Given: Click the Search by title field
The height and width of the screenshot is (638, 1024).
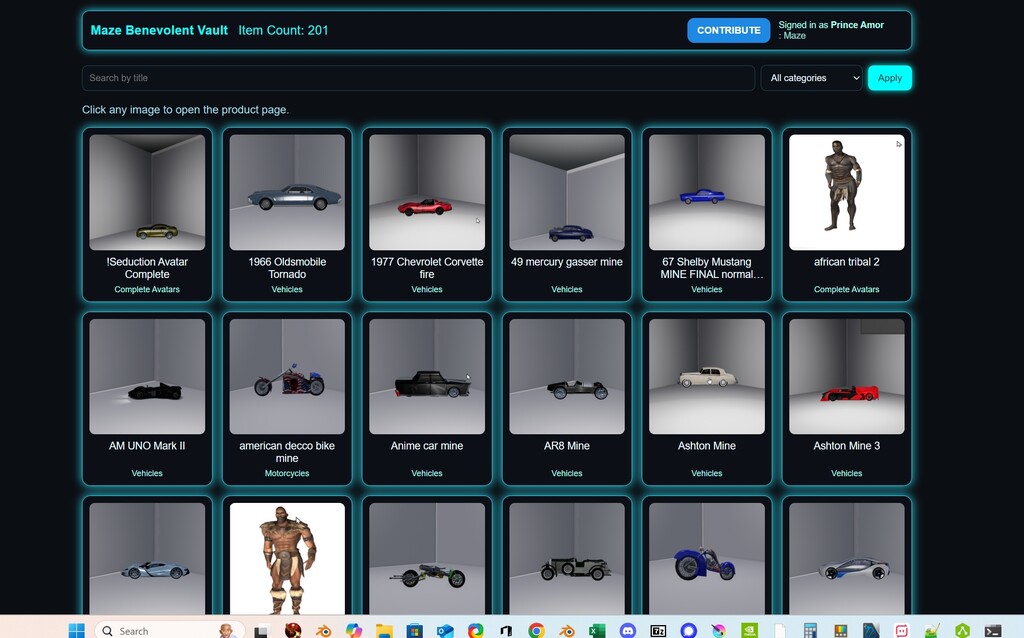Looking at the screenshot, I should pos(418,78).
